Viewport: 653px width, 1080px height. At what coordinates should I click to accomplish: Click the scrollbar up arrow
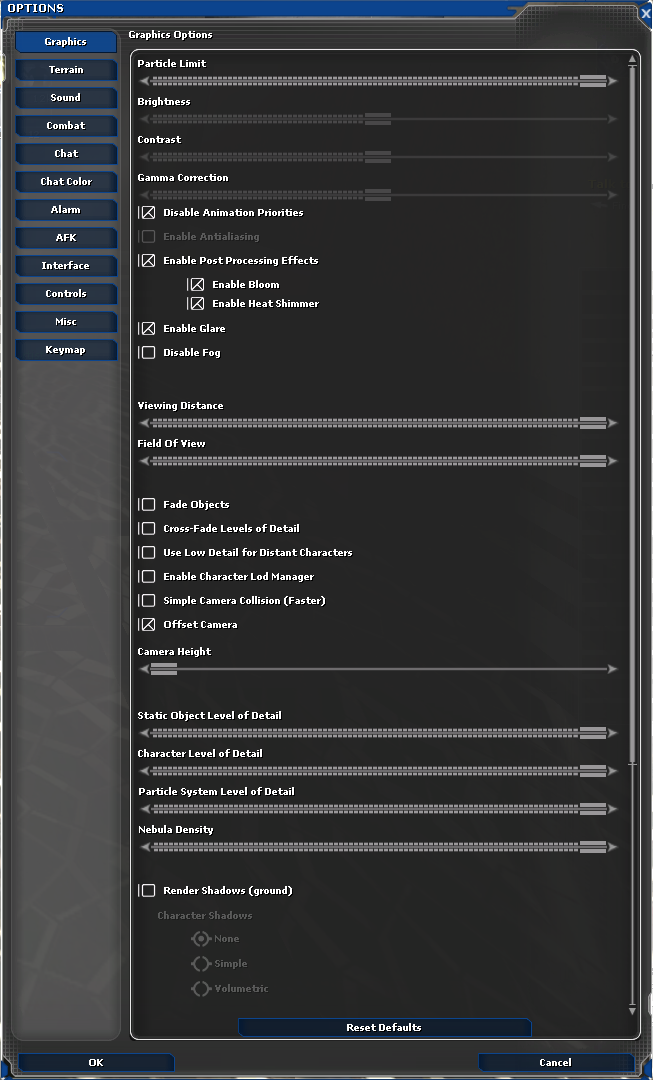632,60
